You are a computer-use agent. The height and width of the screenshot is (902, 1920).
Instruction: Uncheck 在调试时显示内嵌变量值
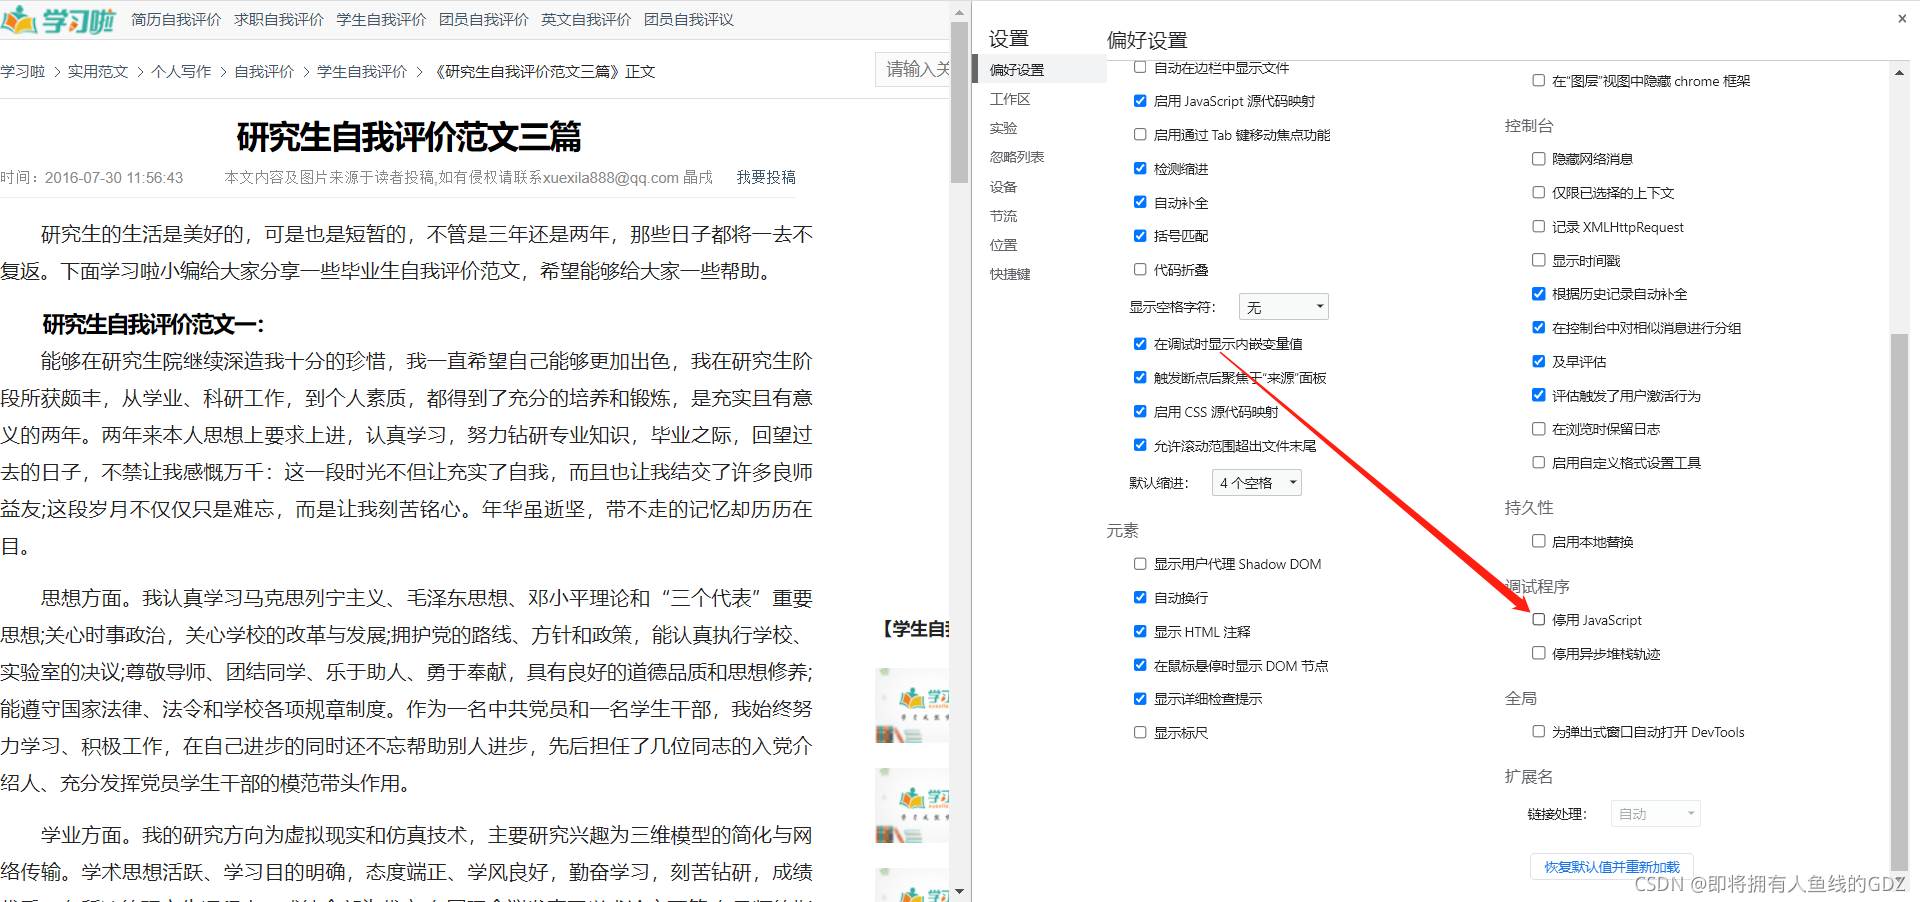pos(1140,344)
